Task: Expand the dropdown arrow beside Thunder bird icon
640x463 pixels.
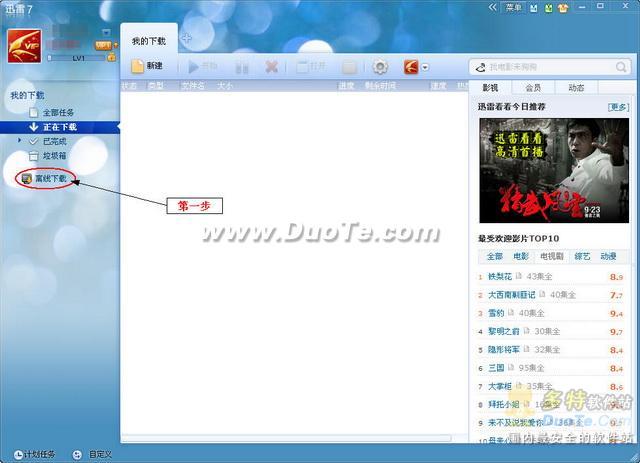Action: [425, 67]
